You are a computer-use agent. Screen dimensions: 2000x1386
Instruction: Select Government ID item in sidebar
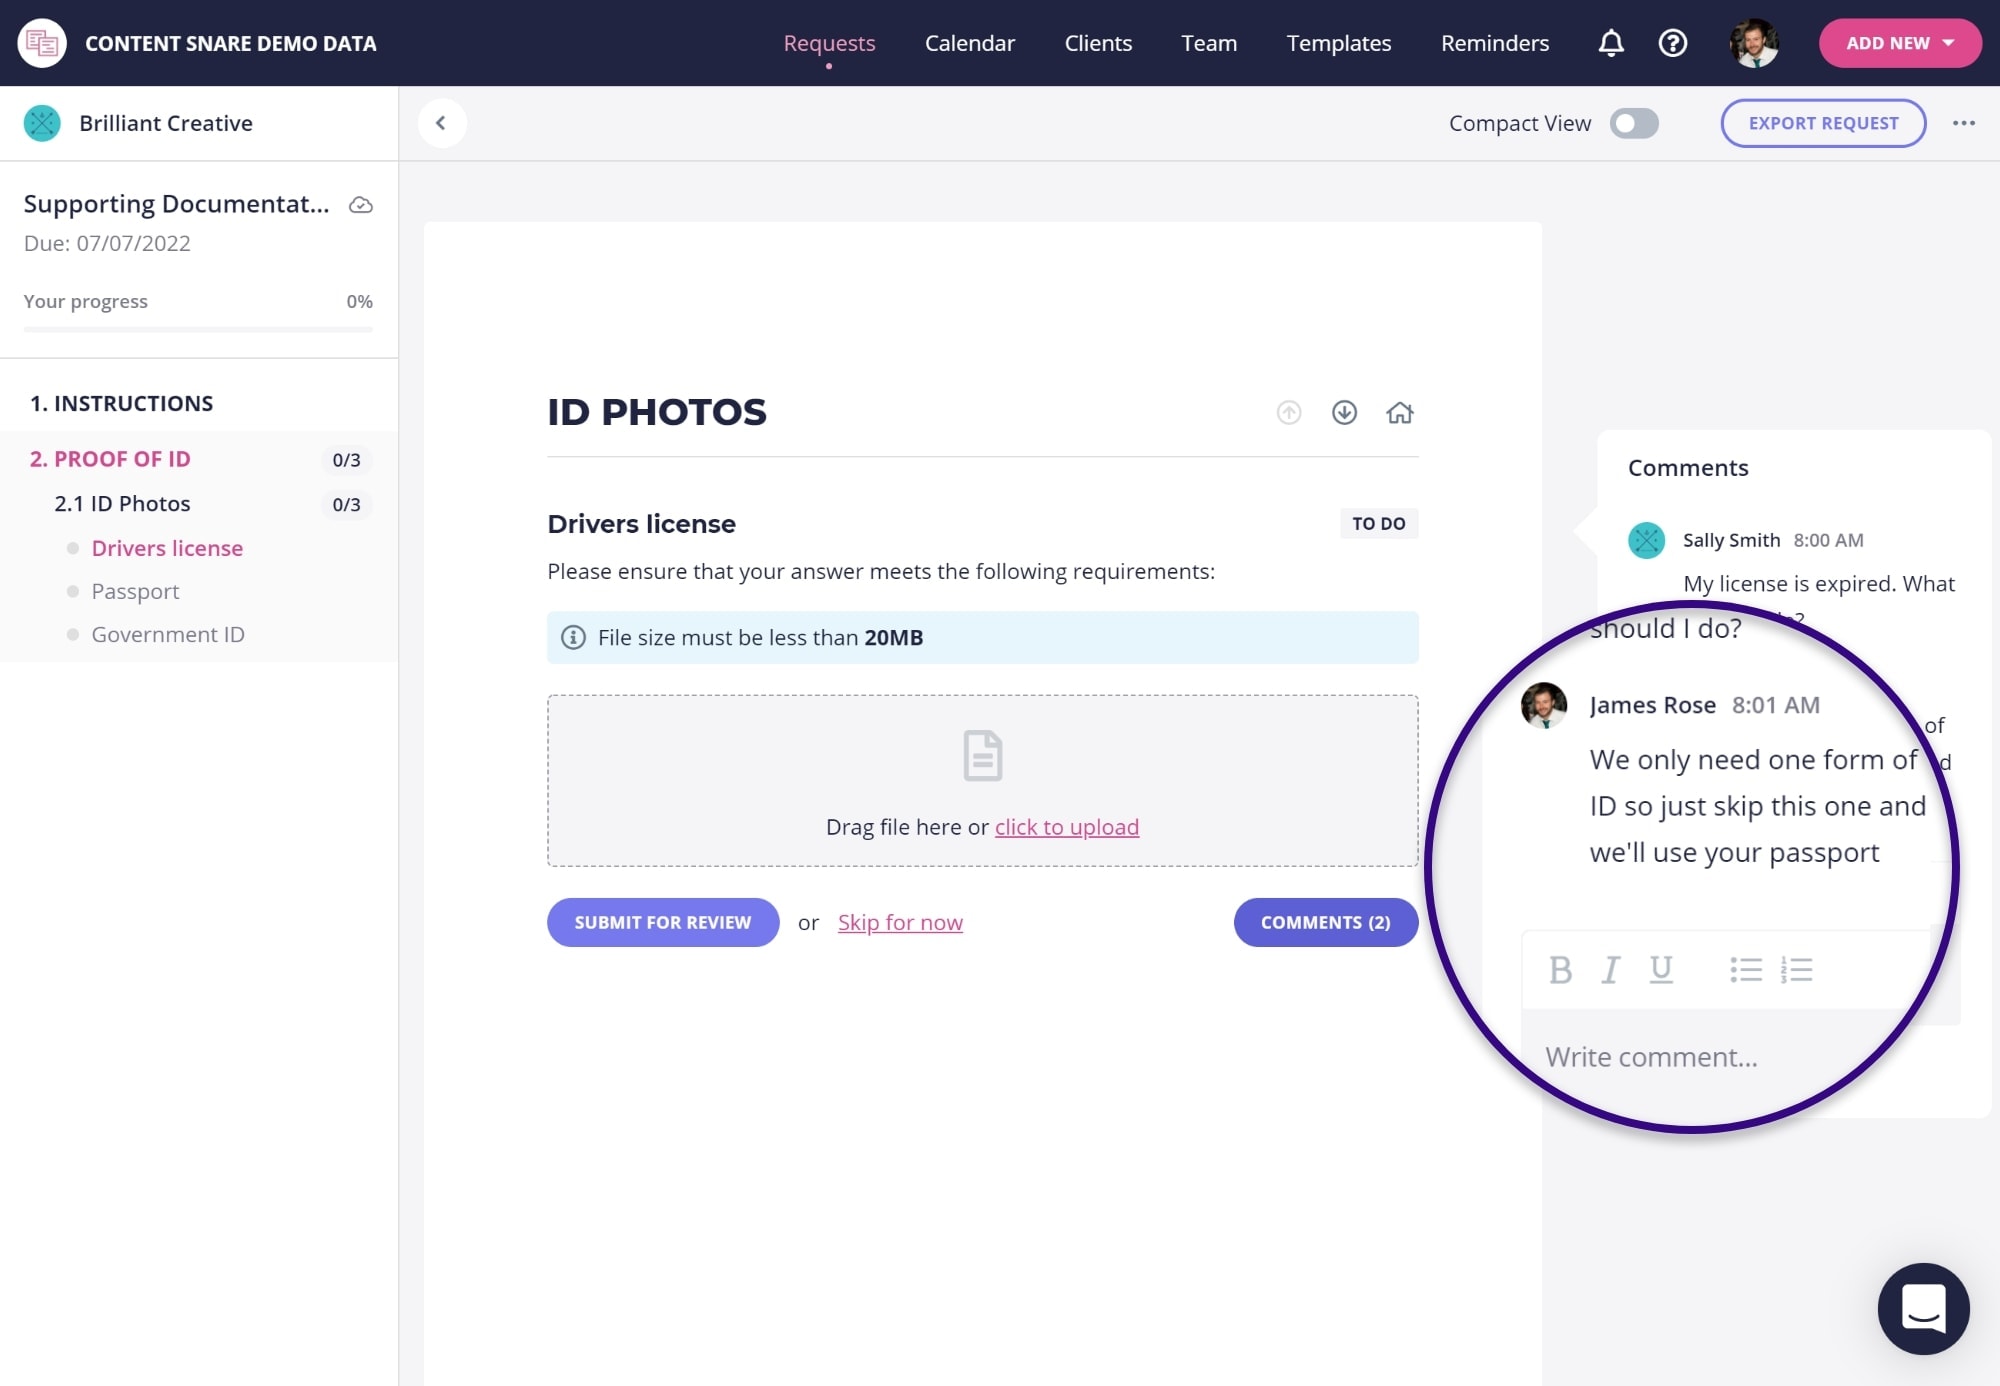pyautogui.click(x=168, y=634)
